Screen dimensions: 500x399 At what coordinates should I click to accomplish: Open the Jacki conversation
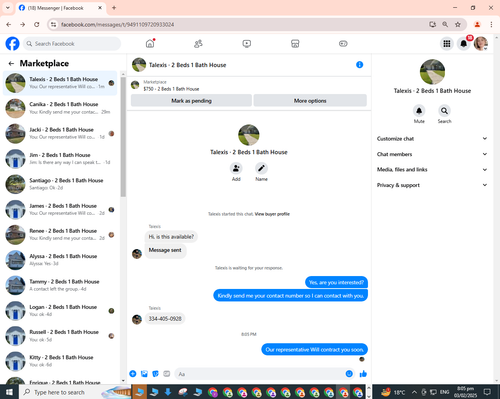coord(60,133)
